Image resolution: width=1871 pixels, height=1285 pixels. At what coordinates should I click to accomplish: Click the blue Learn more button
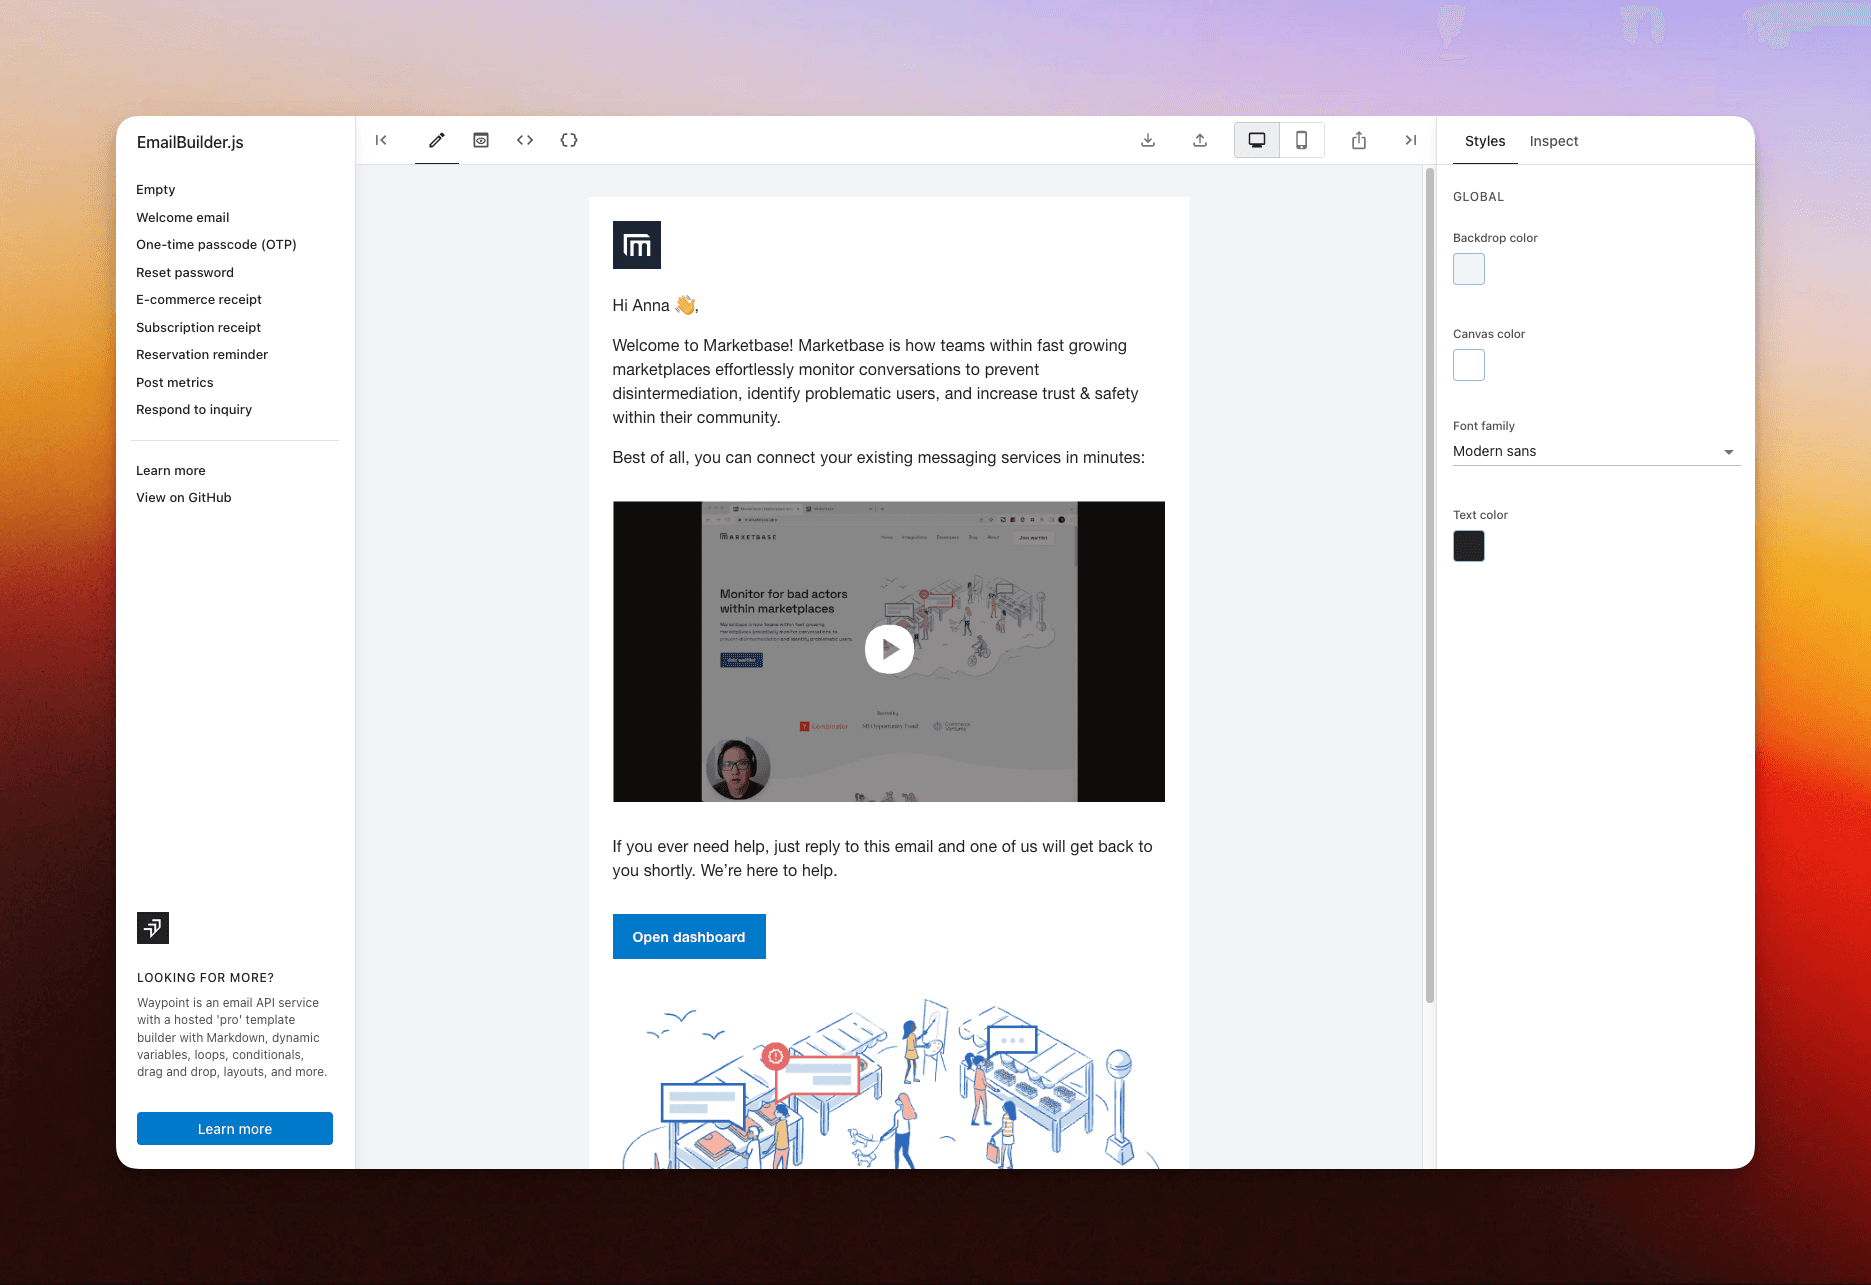[x=235, y=1129]
